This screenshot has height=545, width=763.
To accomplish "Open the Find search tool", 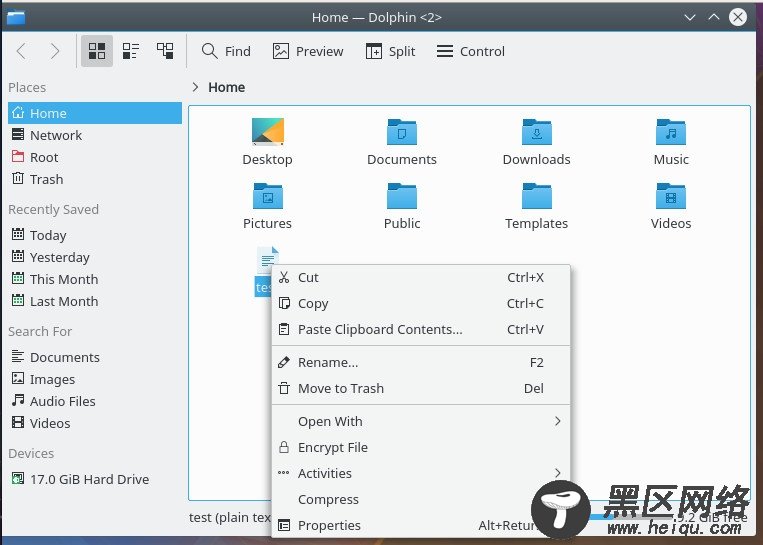I will pyautogui.click(x=226, y=51).
